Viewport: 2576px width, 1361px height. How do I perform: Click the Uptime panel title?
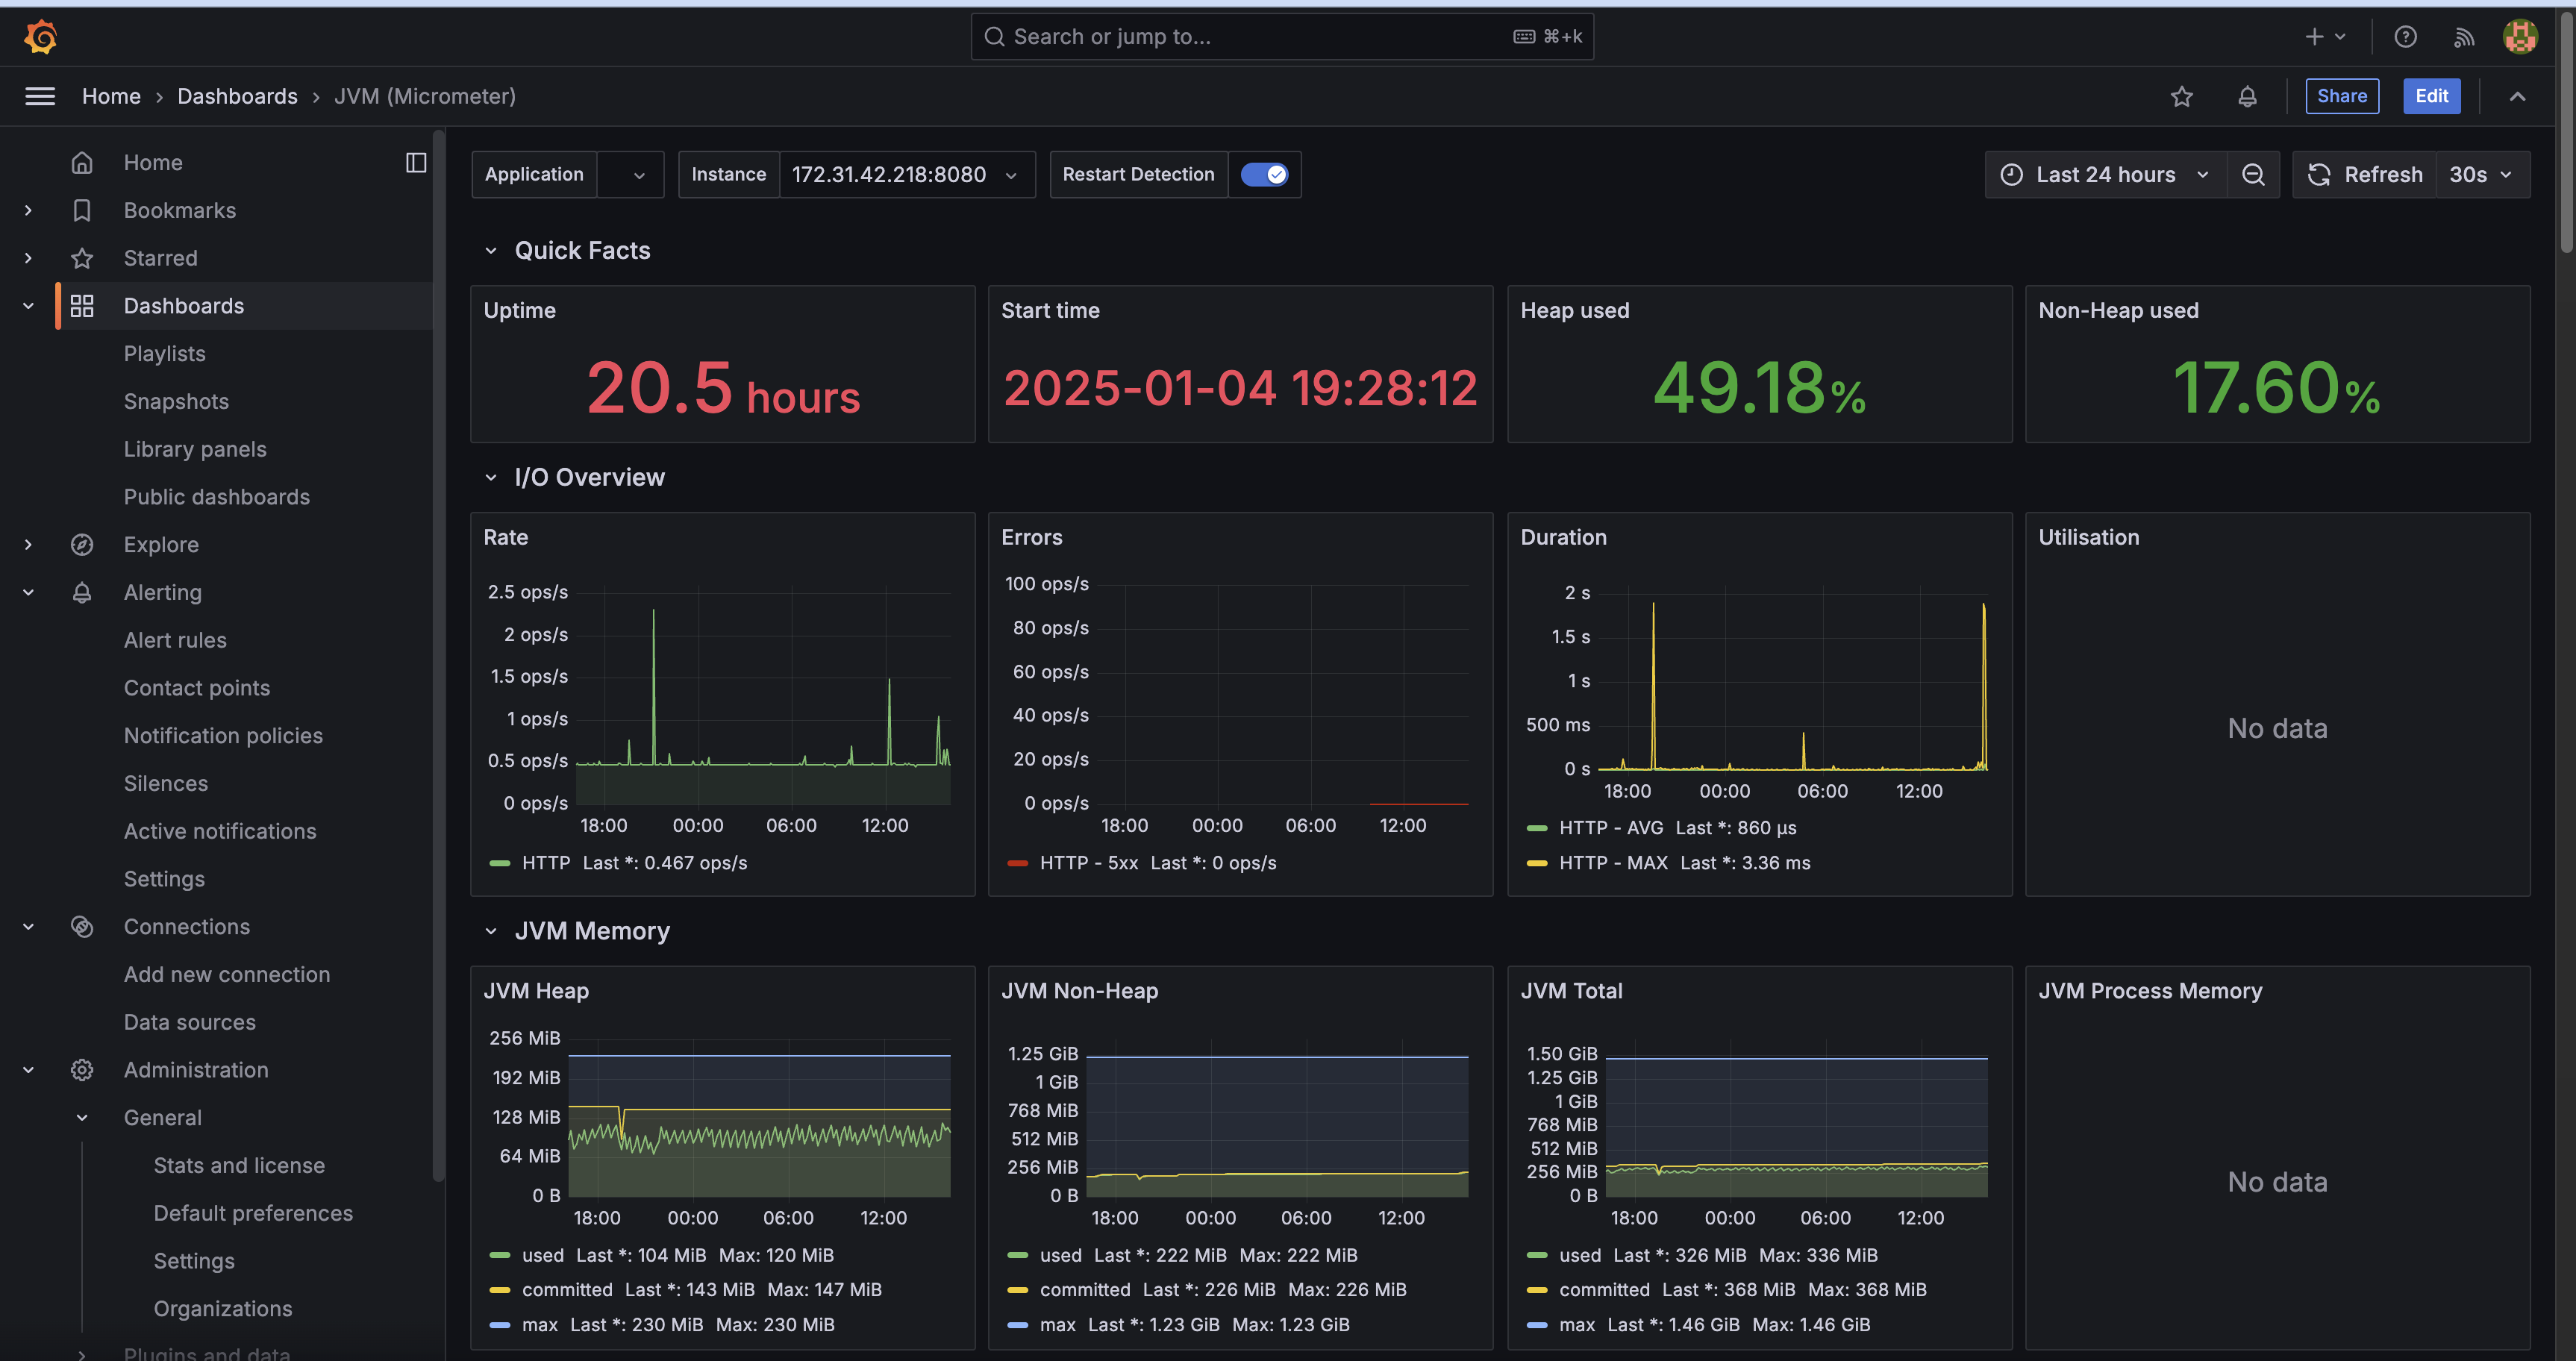tap(520, 310)
